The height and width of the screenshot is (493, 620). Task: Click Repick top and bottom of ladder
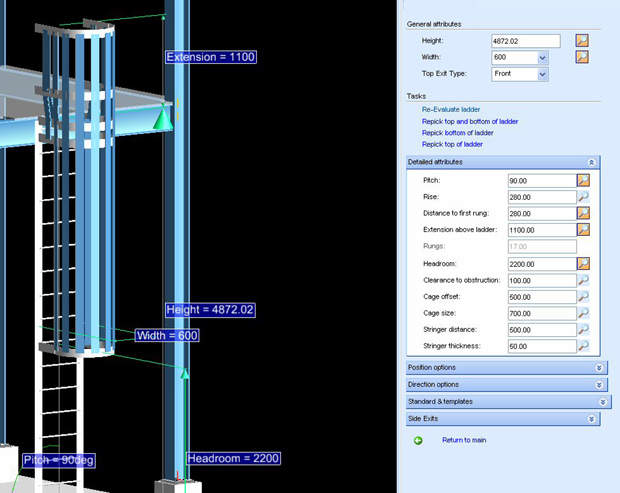(470, 121)
